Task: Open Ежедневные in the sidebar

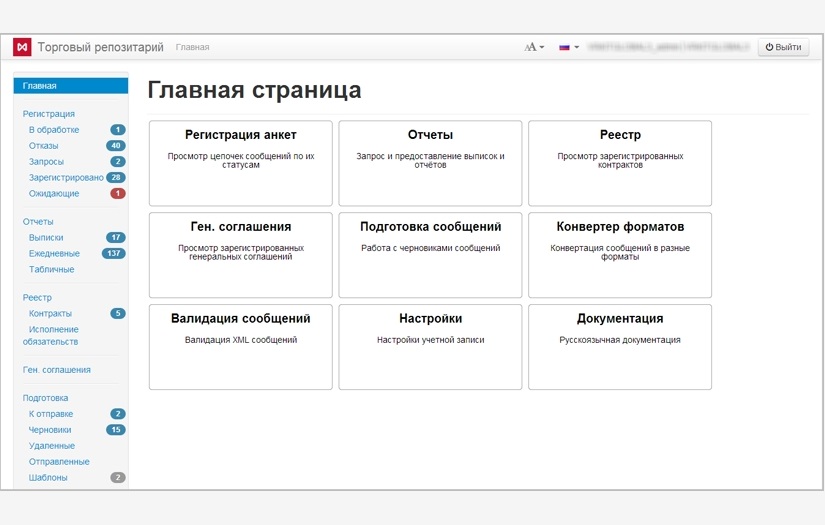Action: (x=54, y=254)
